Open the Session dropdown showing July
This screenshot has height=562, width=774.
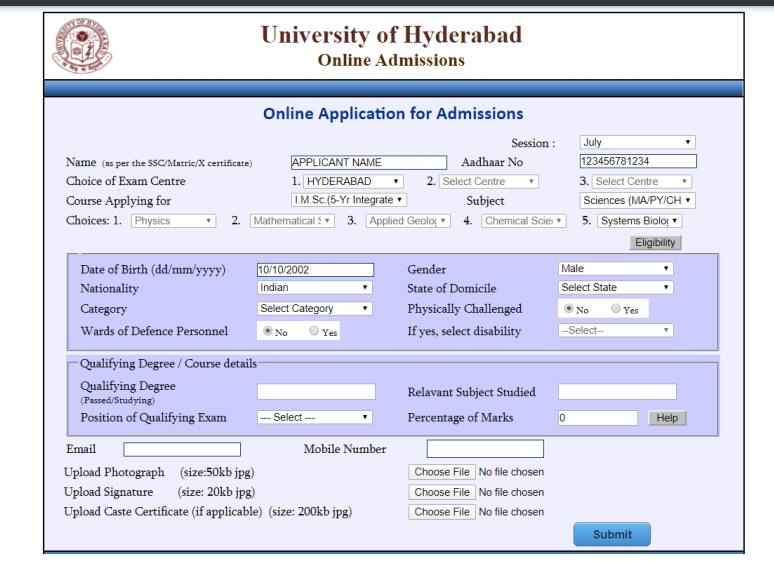click(x=637, y=142)
